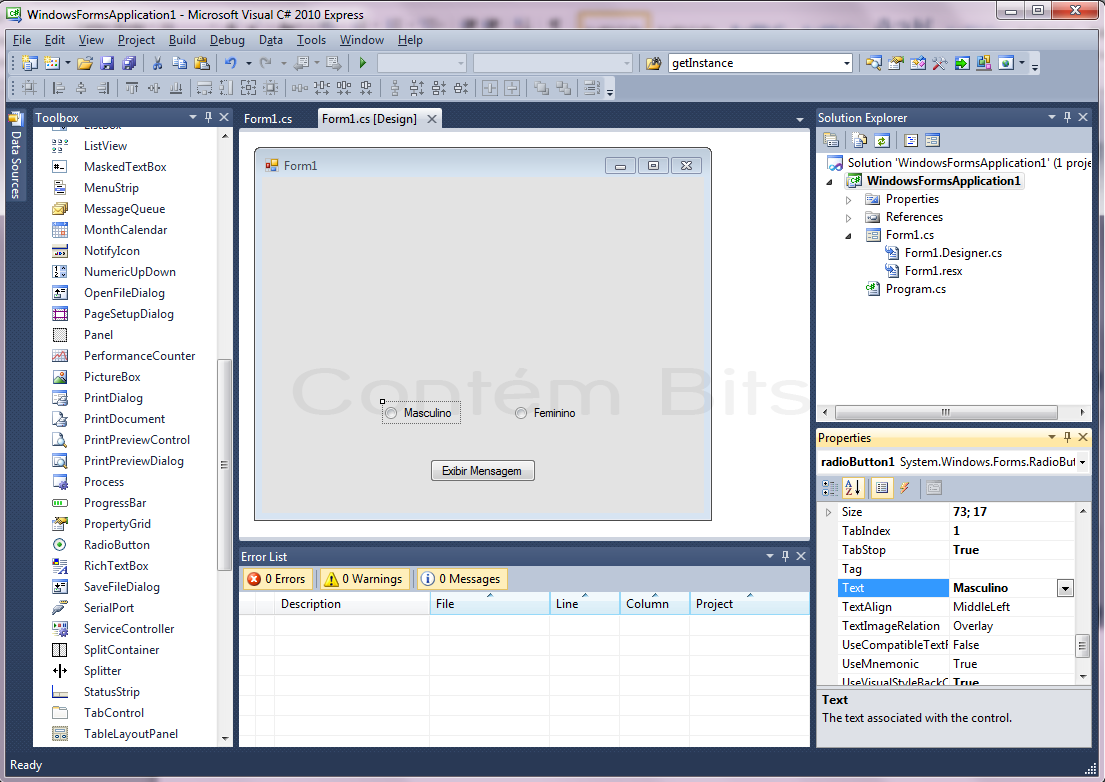Open the Project menu

136,40
